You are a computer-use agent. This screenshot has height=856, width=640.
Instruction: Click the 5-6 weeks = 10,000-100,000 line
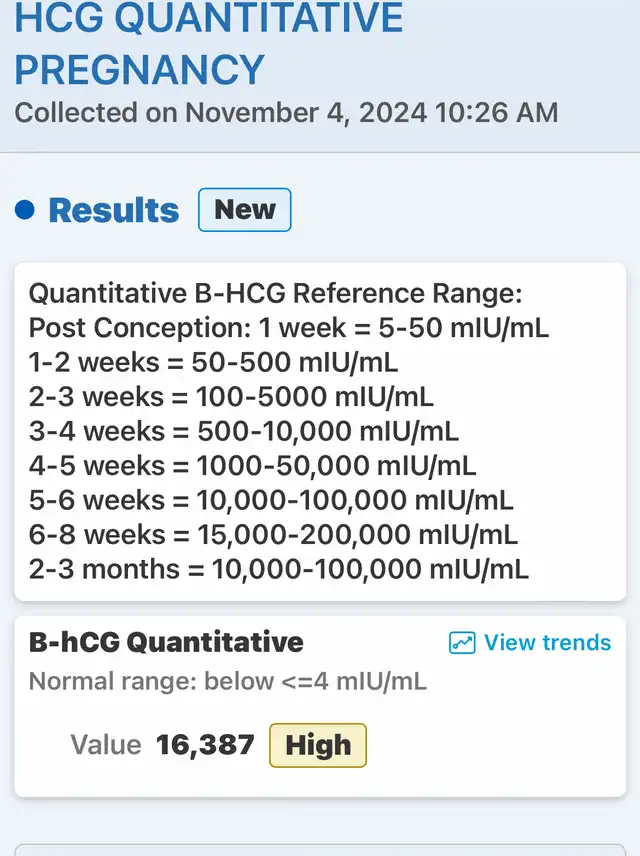click(271, 500)
